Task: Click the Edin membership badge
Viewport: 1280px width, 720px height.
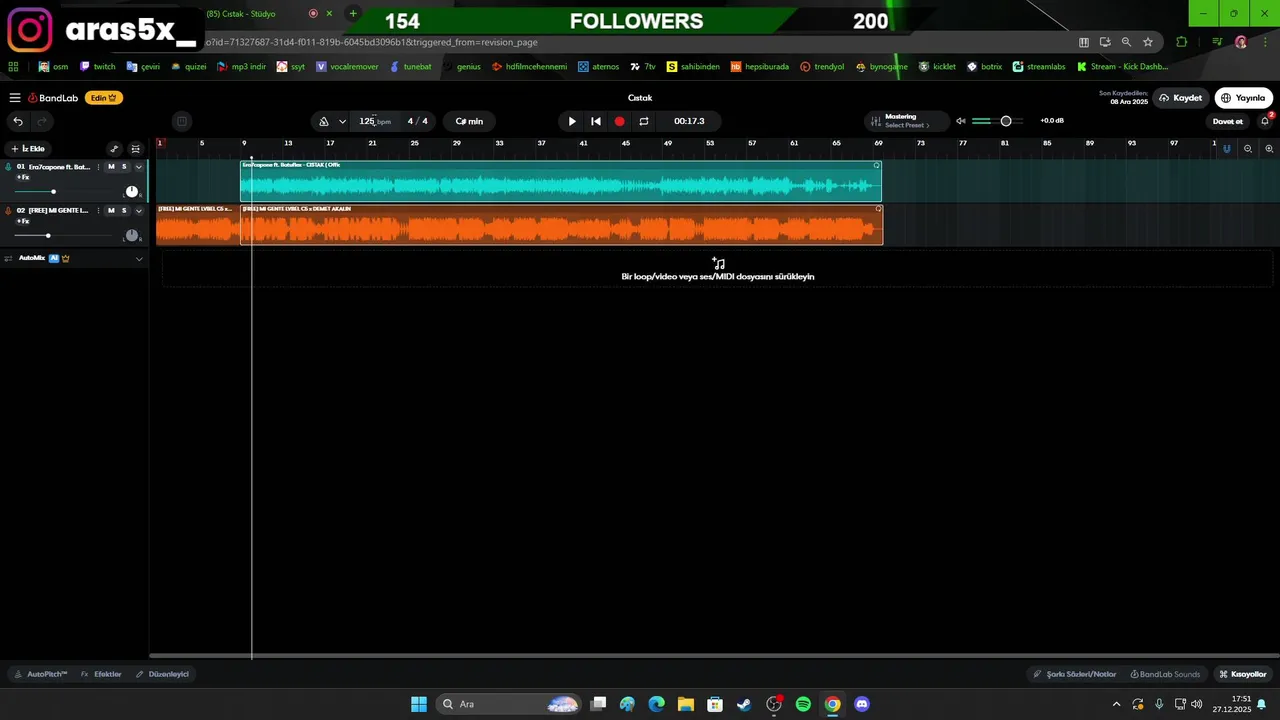Action: [104, 98]
